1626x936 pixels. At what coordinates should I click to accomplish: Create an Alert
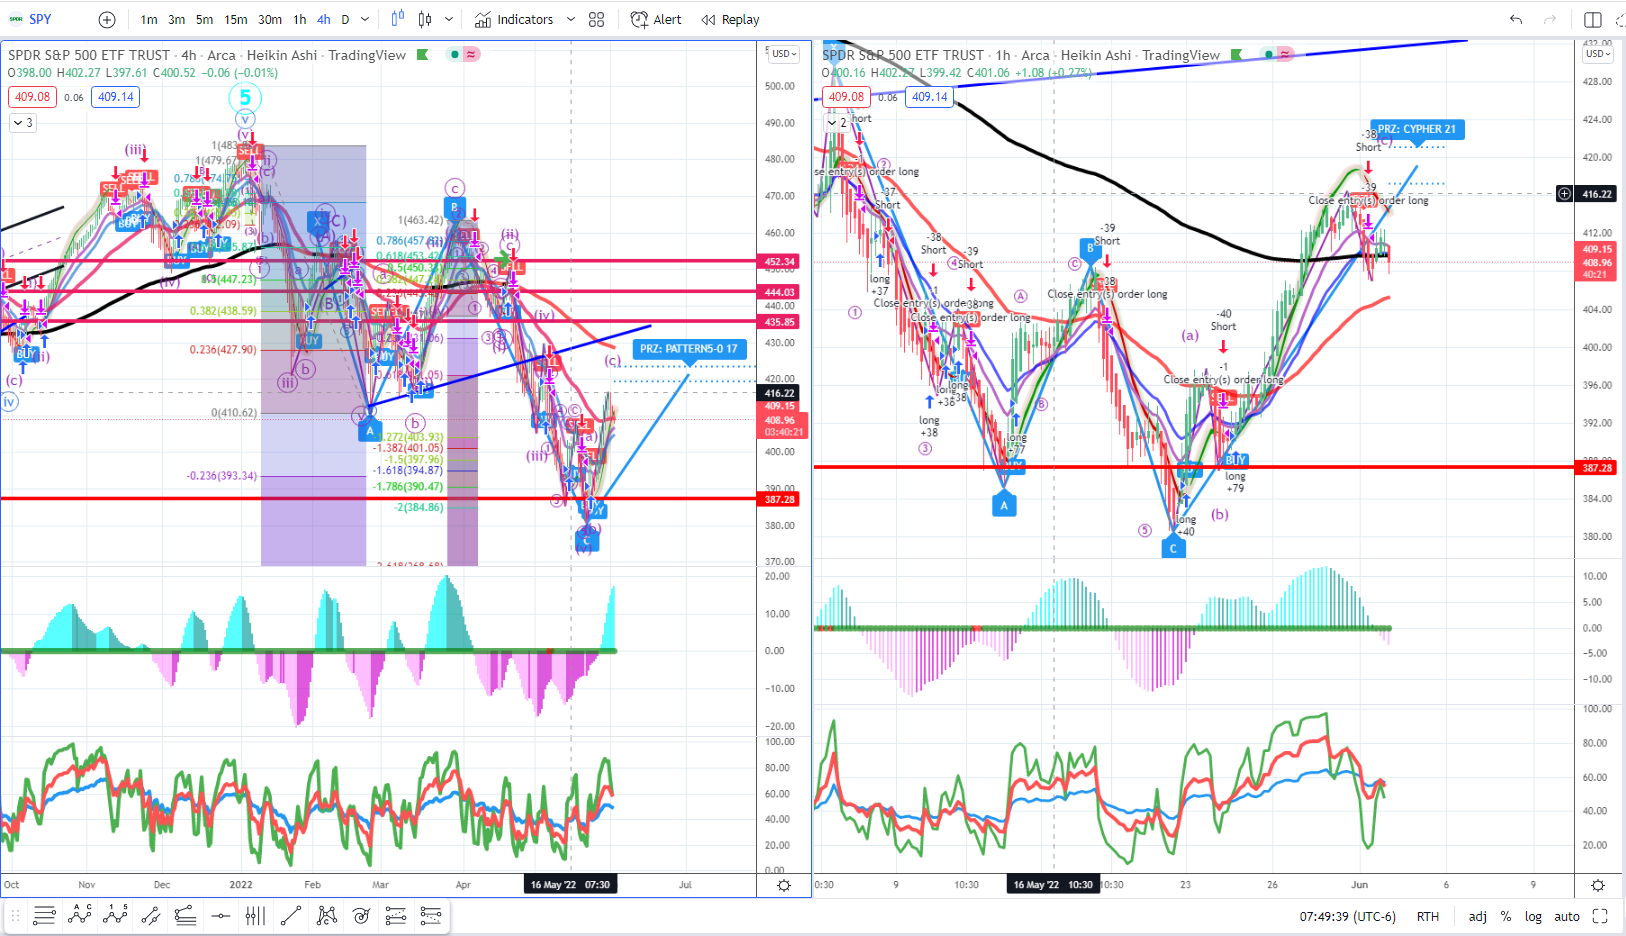[x=656, y=19]
